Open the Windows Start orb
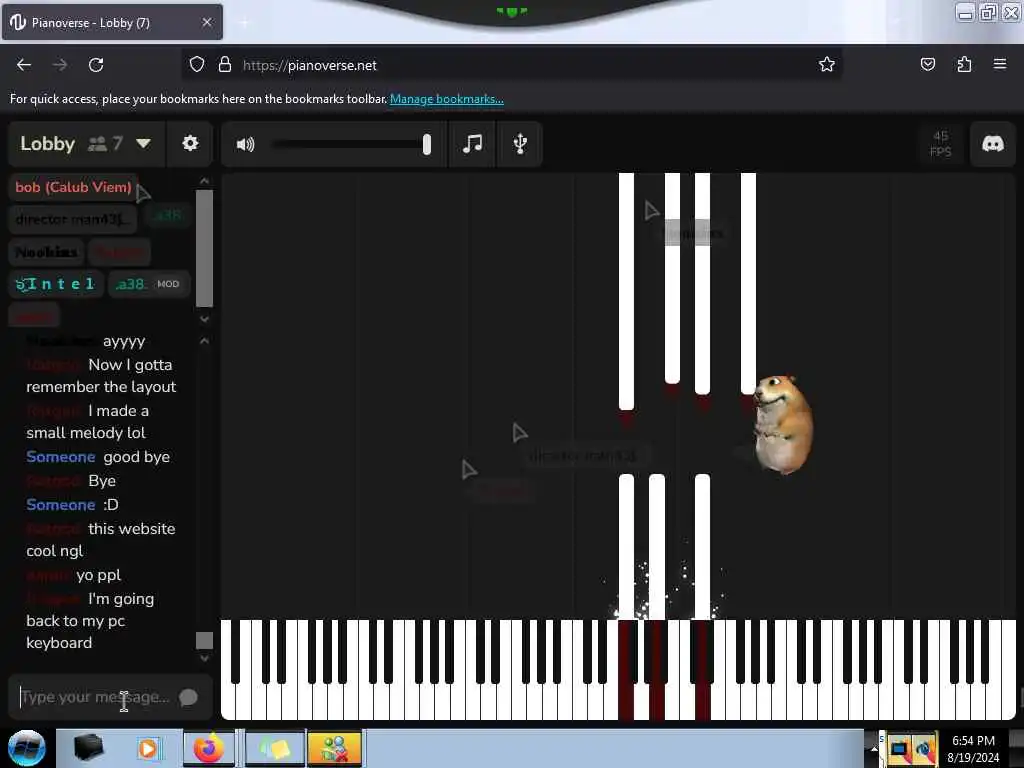 (27, 748)
